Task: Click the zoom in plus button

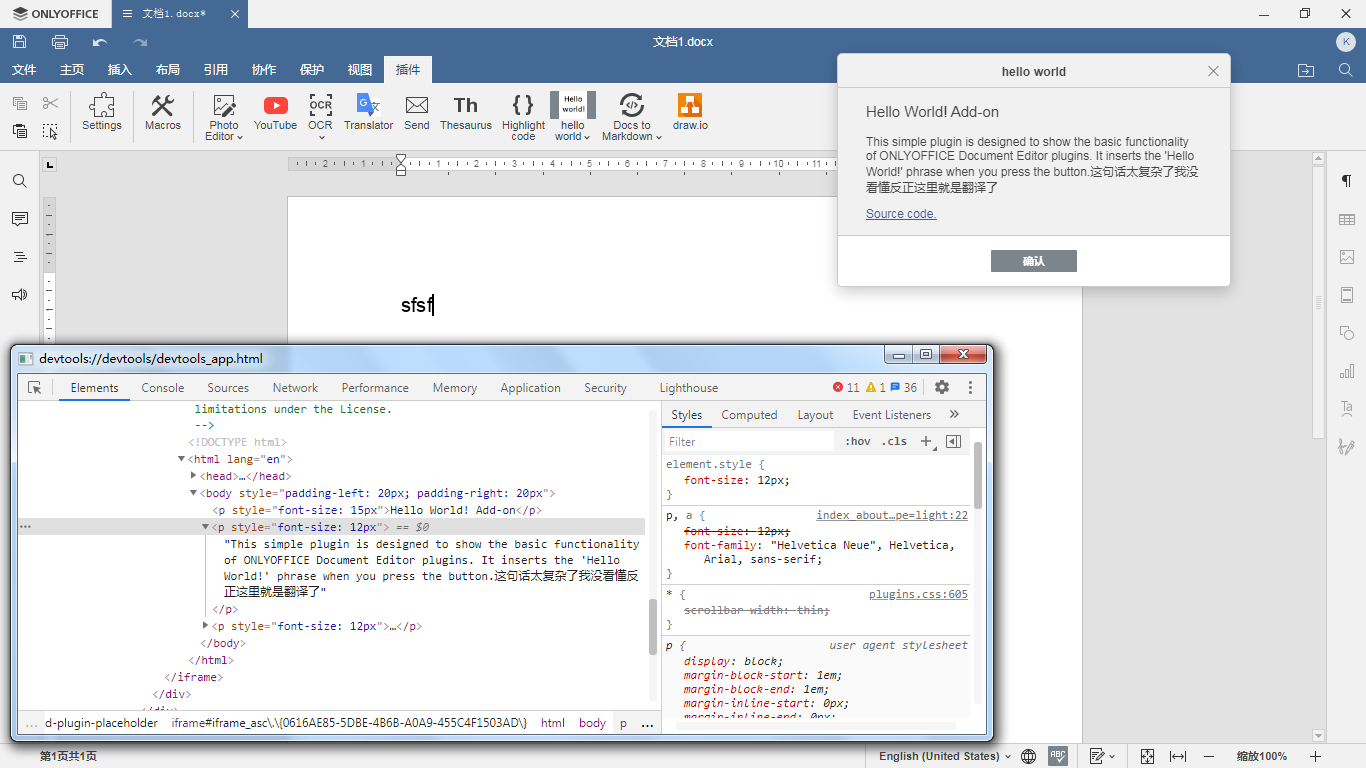Action: coord(1316,756)
